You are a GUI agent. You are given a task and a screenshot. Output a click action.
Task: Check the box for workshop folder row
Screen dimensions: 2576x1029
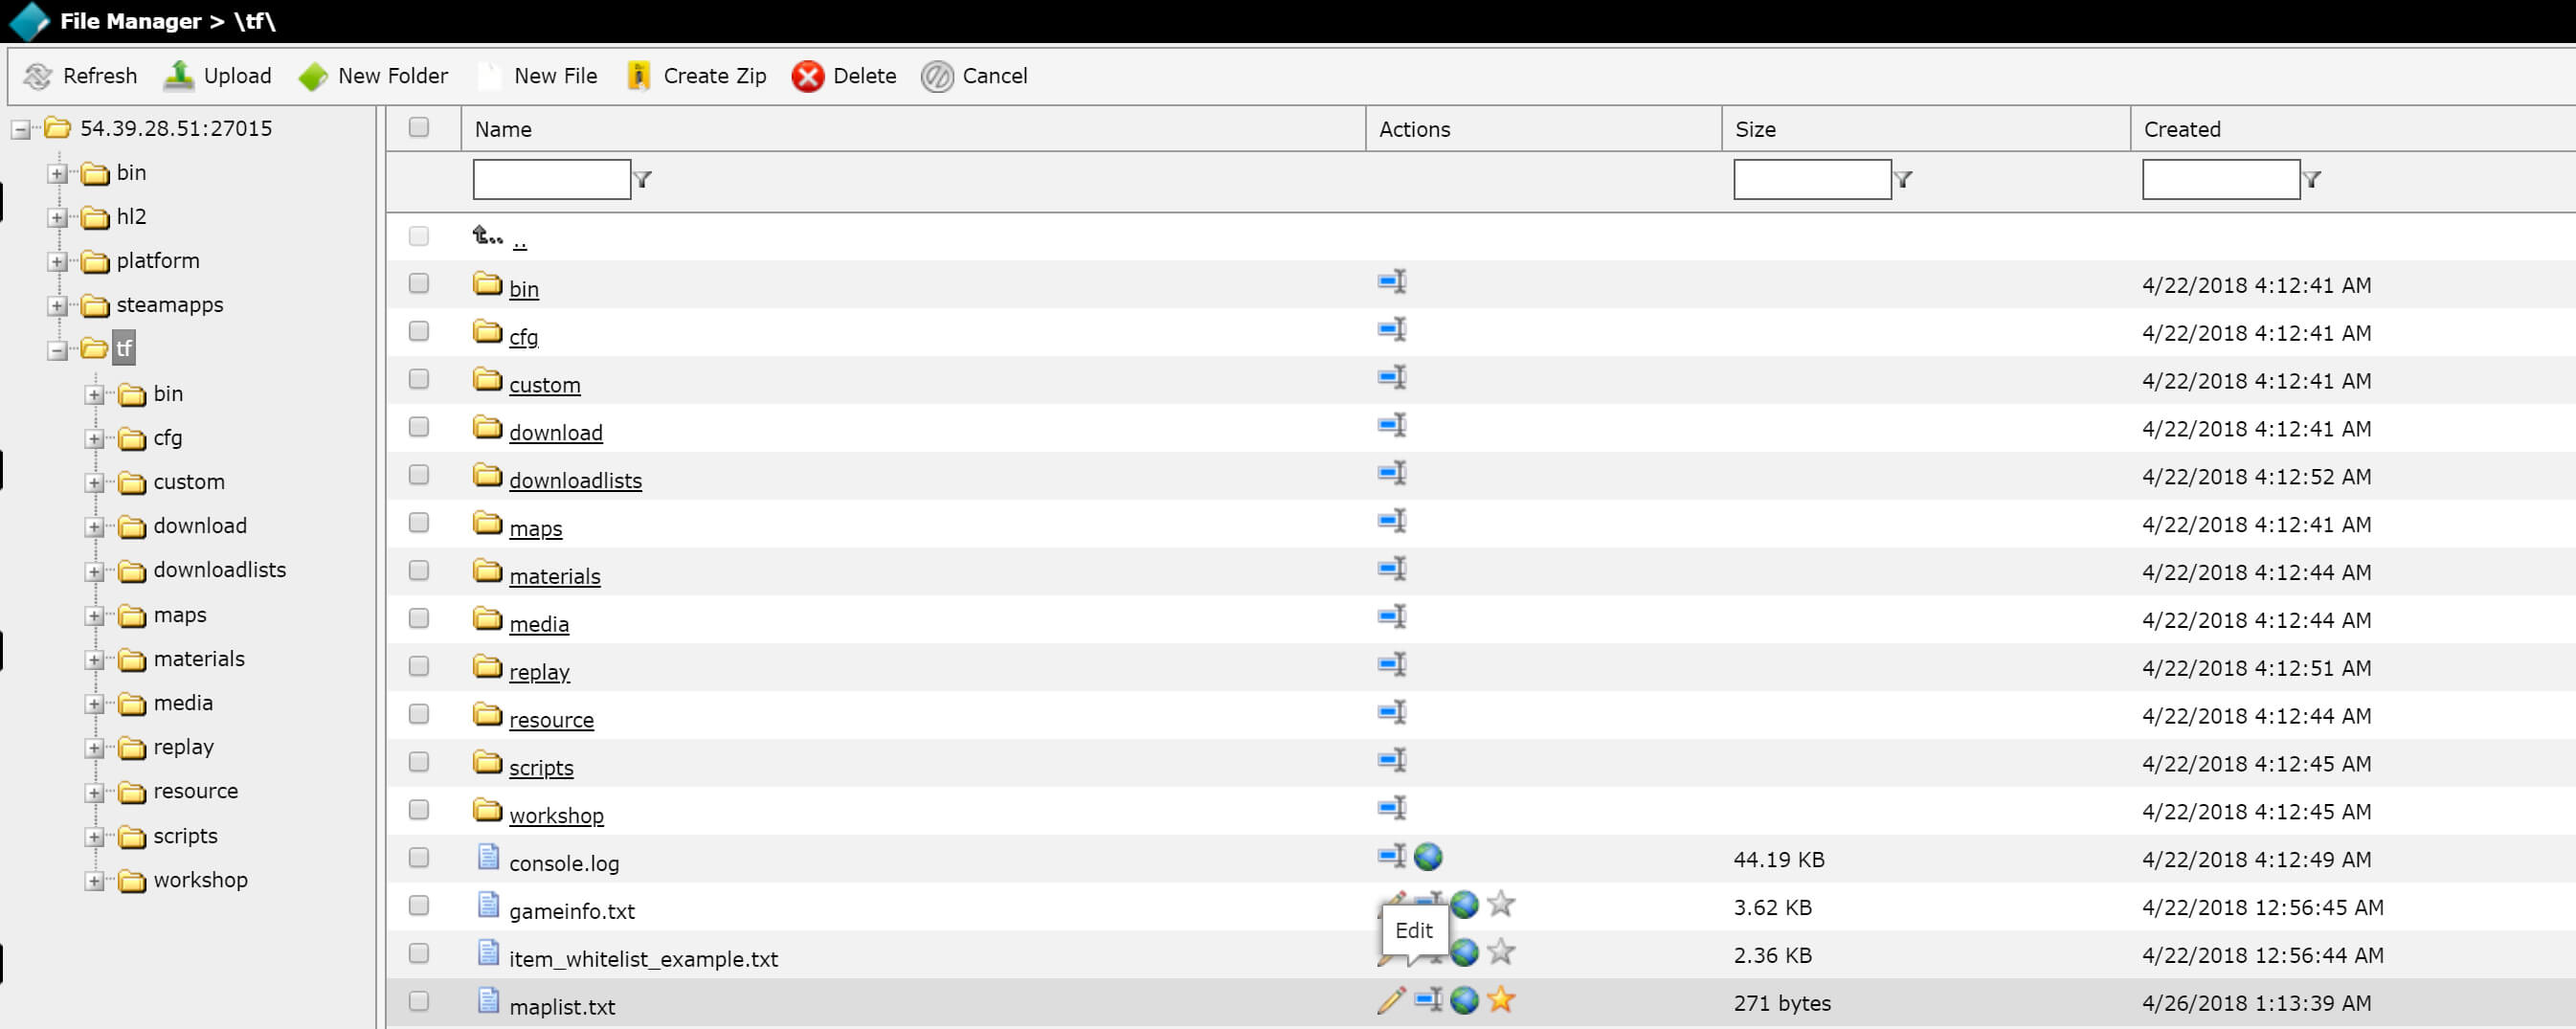(x=419, y=810)
